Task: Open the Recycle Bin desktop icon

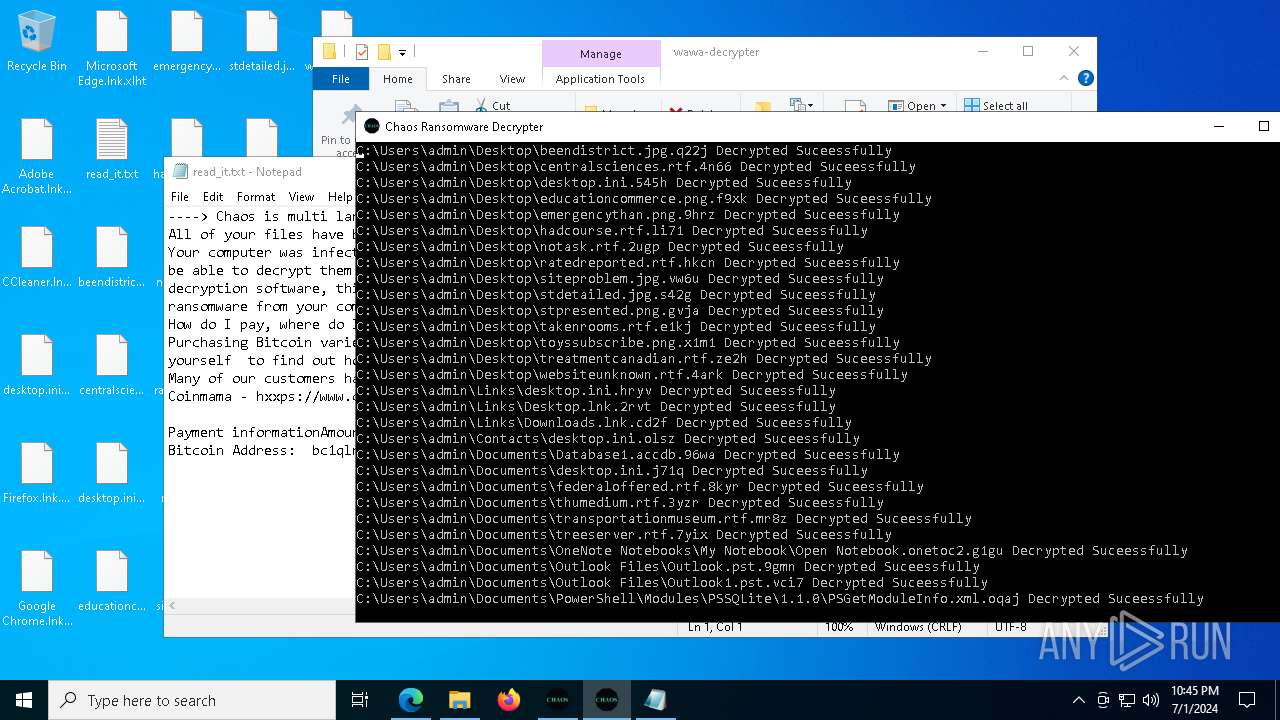Action: [37, 42]
